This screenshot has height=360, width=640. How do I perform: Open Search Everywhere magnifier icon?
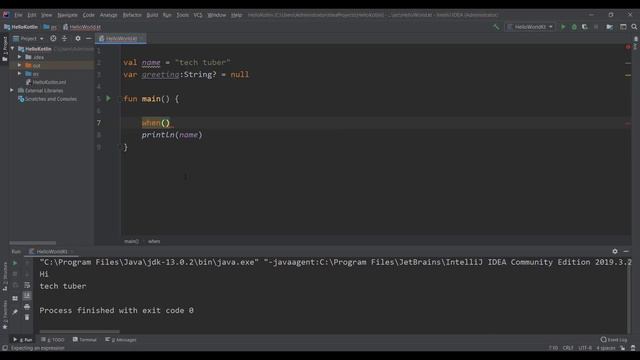pyautogui.click(x=634, y=27)
